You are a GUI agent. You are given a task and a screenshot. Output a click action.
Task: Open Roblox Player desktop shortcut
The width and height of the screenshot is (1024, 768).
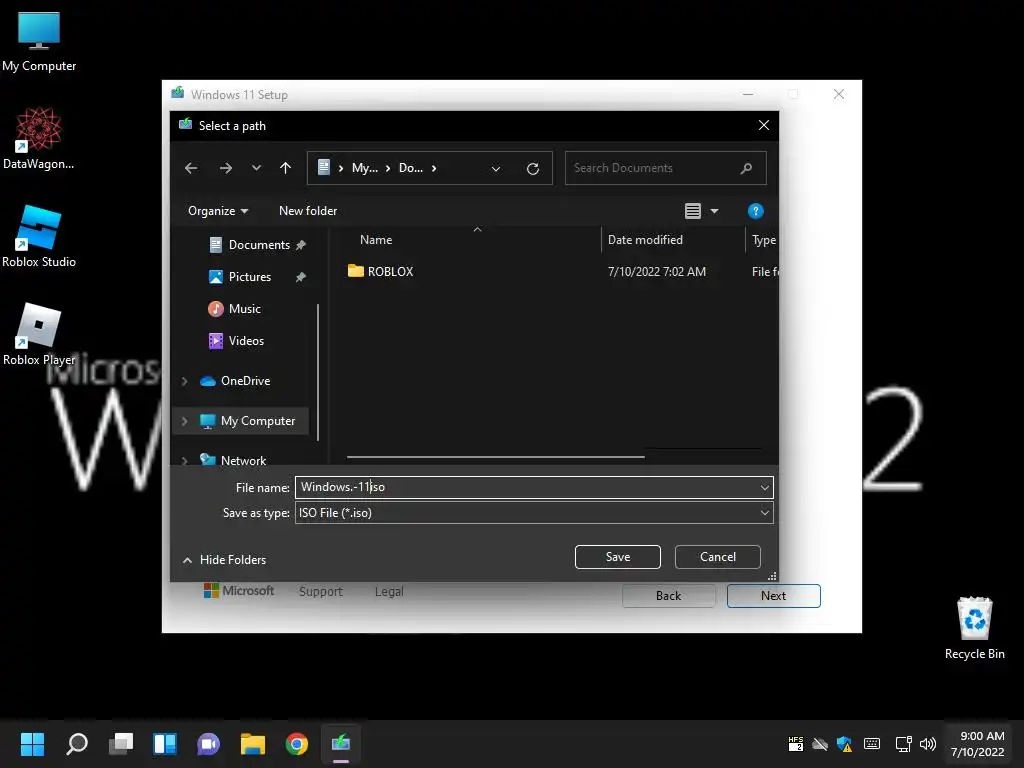pyautogui.click(x=39, y=334)
